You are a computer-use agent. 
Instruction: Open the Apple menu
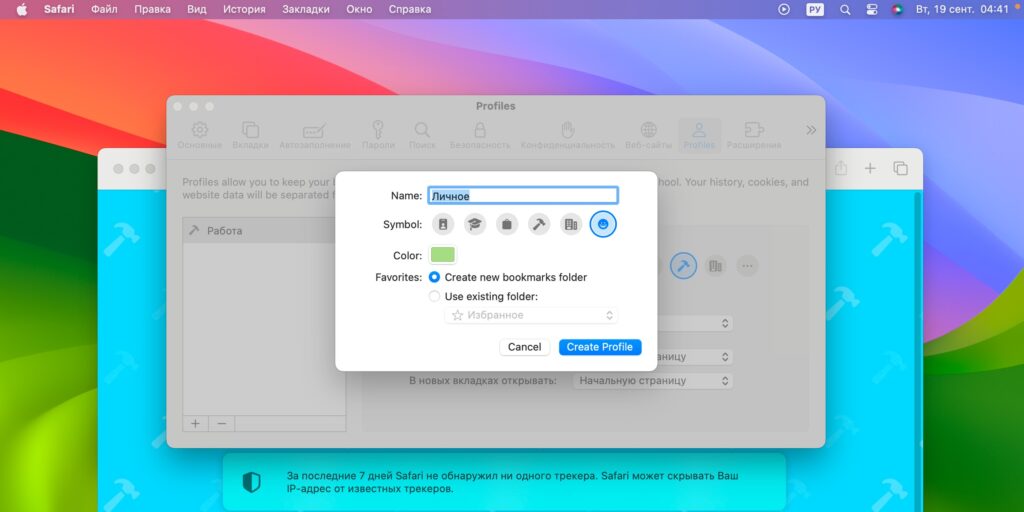tap(22, 9)
